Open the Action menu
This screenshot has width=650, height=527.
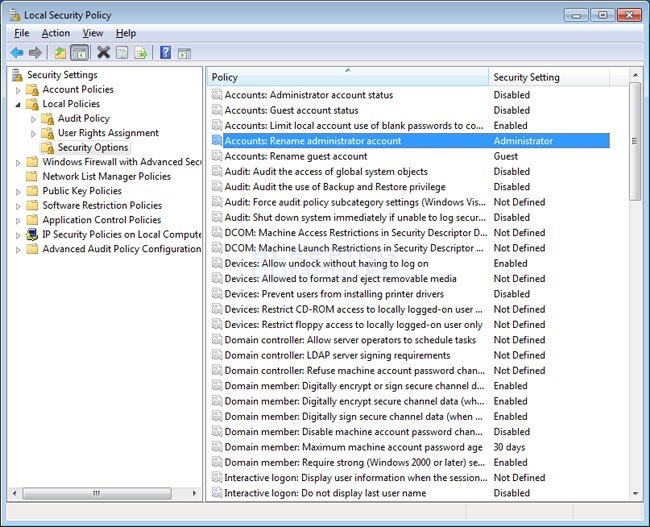click(x=55, y=33)
